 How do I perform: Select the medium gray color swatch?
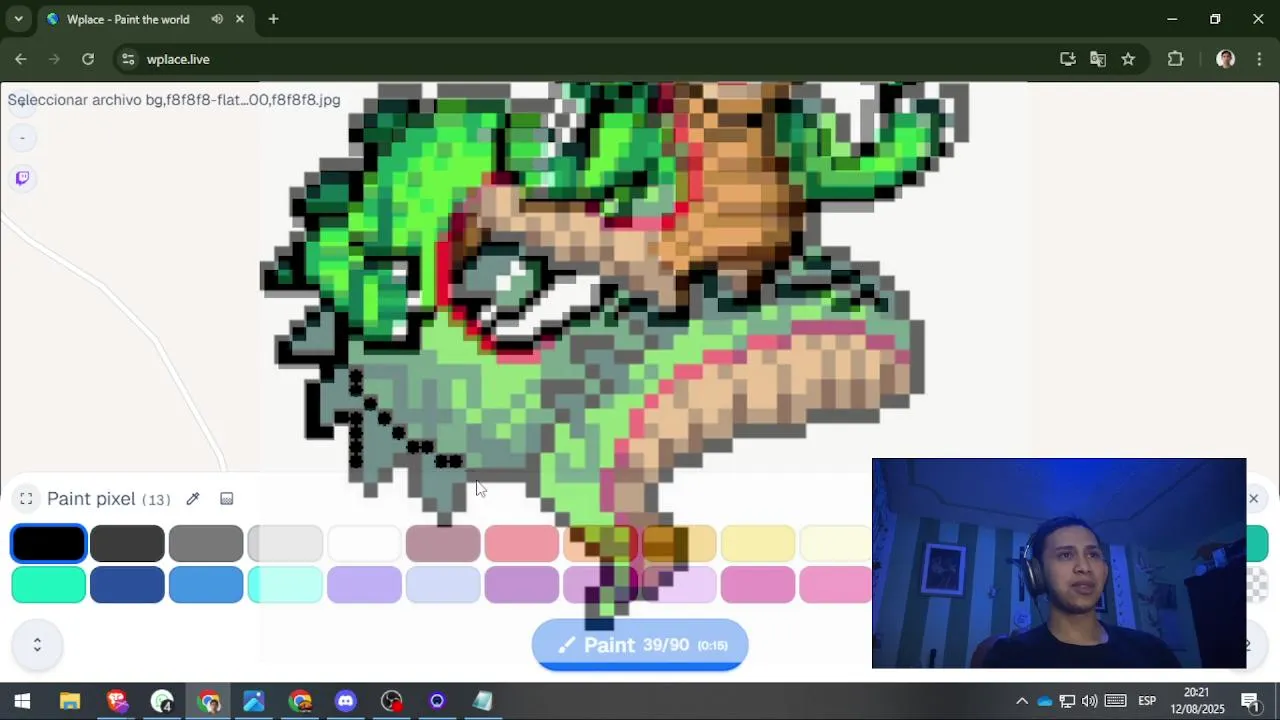click(x=206, y=544)
